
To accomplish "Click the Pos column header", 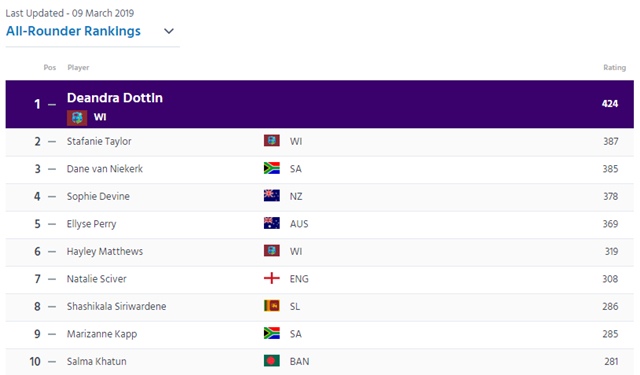I will click(50, 67).
